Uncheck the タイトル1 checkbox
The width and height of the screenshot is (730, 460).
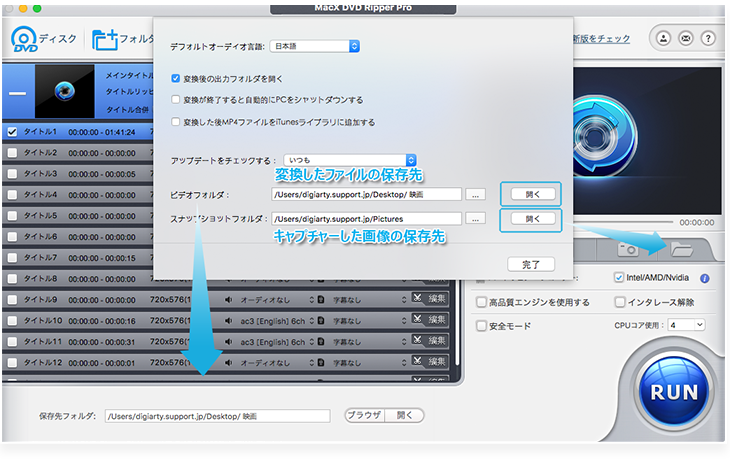click(x=13, y=132)
